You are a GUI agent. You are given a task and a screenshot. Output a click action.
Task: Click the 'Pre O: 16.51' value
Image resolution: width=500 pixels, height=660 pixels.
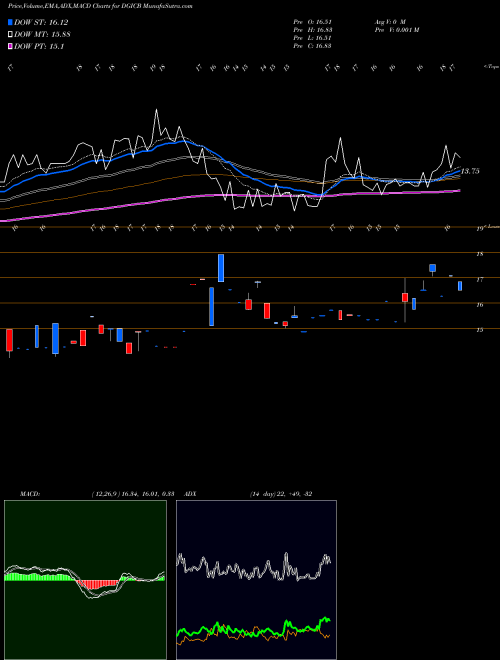tap(312, 22)
